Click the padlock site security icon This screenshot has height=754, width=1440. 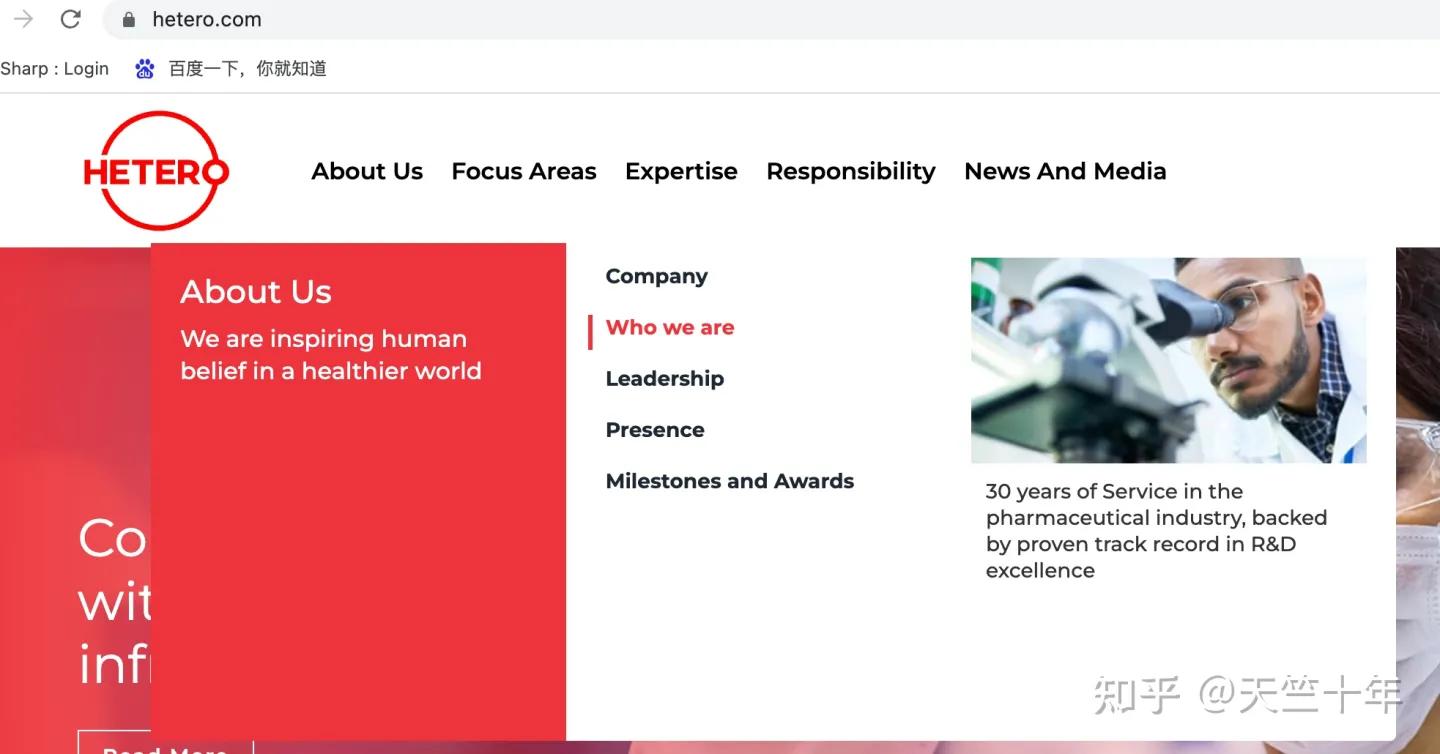tap(129, 20)
